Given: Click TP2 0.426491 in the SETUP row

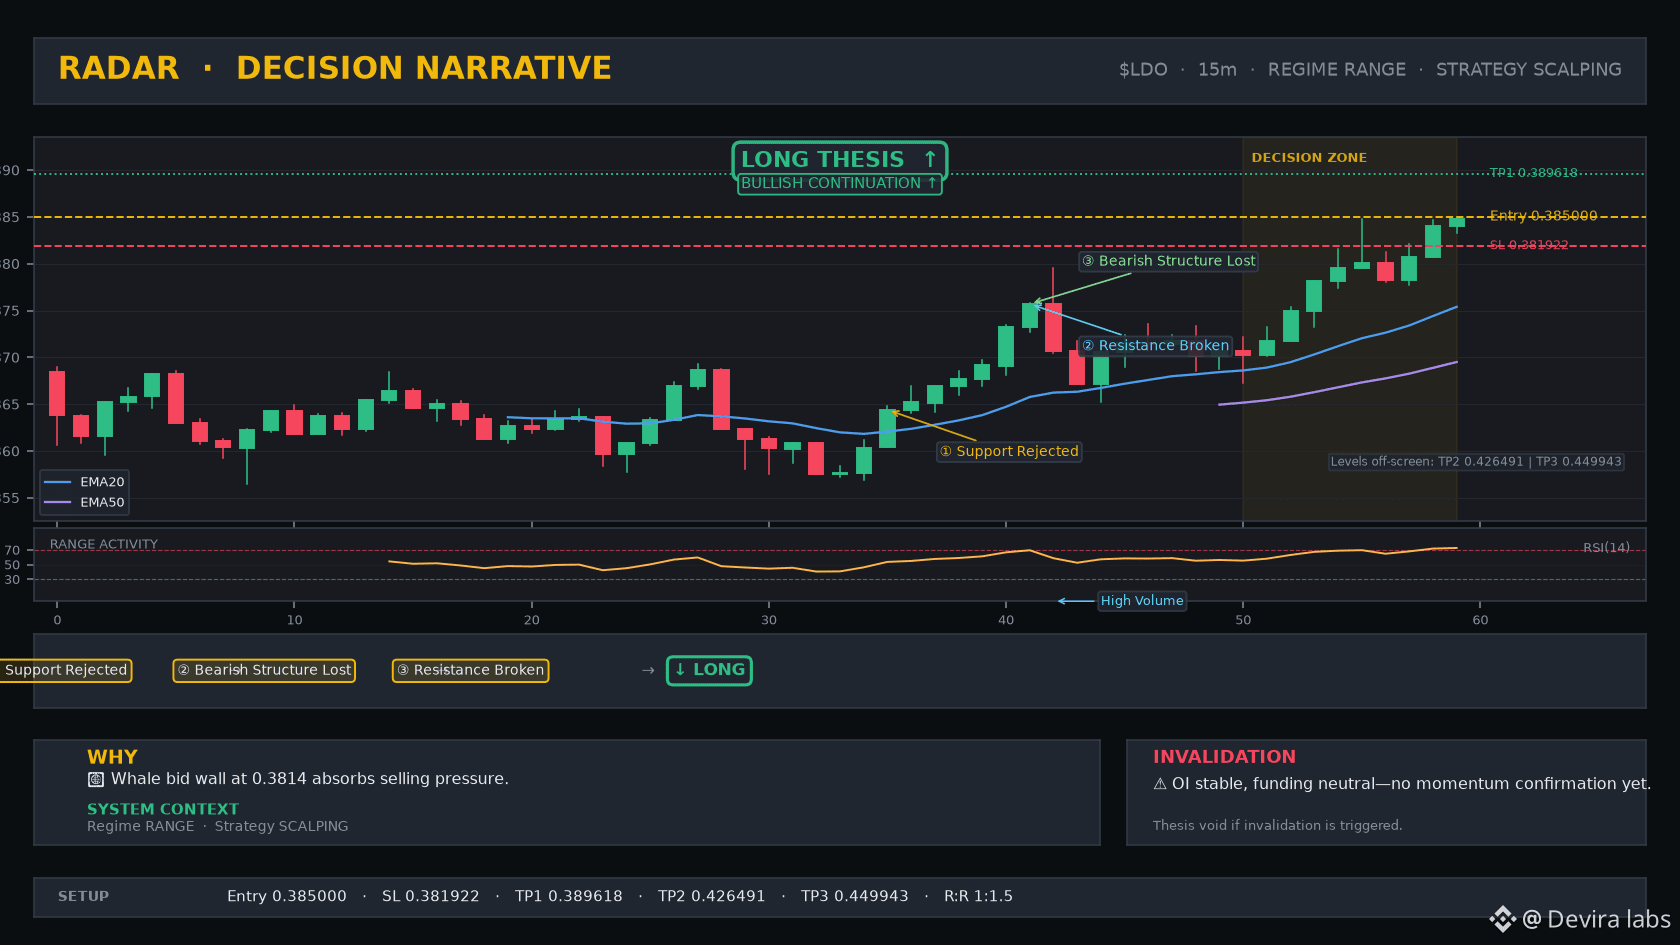Looking at the screenshot, I should (712, 897).
